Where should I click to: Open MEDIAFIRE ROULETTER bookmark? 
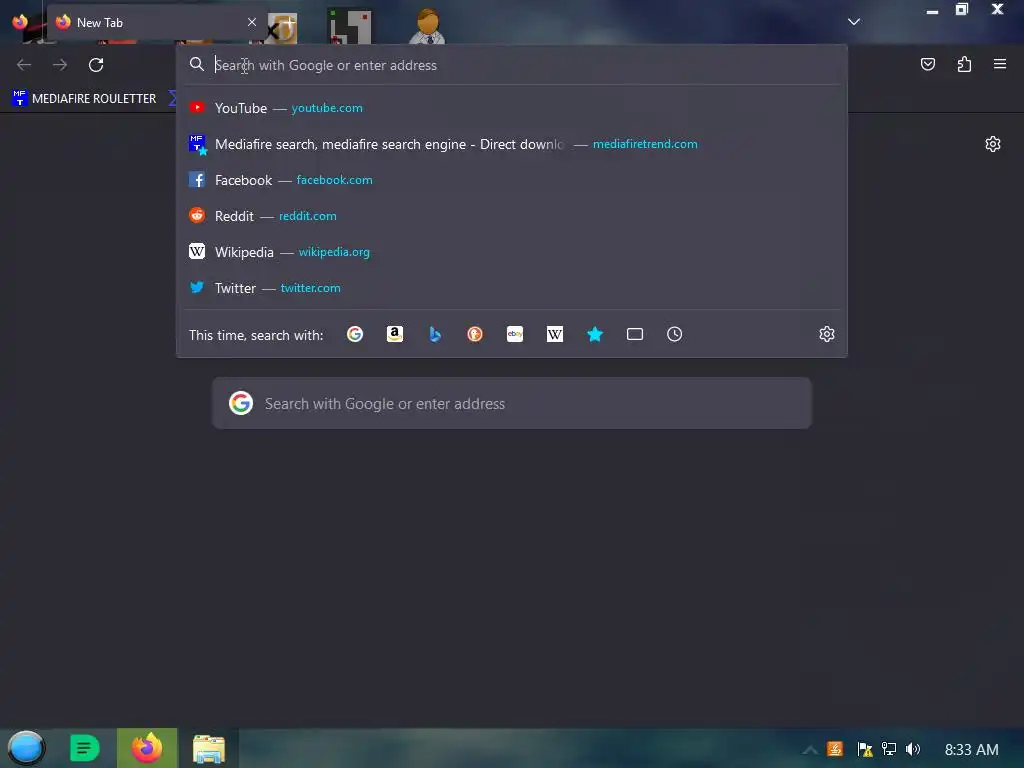click(84, 99)
